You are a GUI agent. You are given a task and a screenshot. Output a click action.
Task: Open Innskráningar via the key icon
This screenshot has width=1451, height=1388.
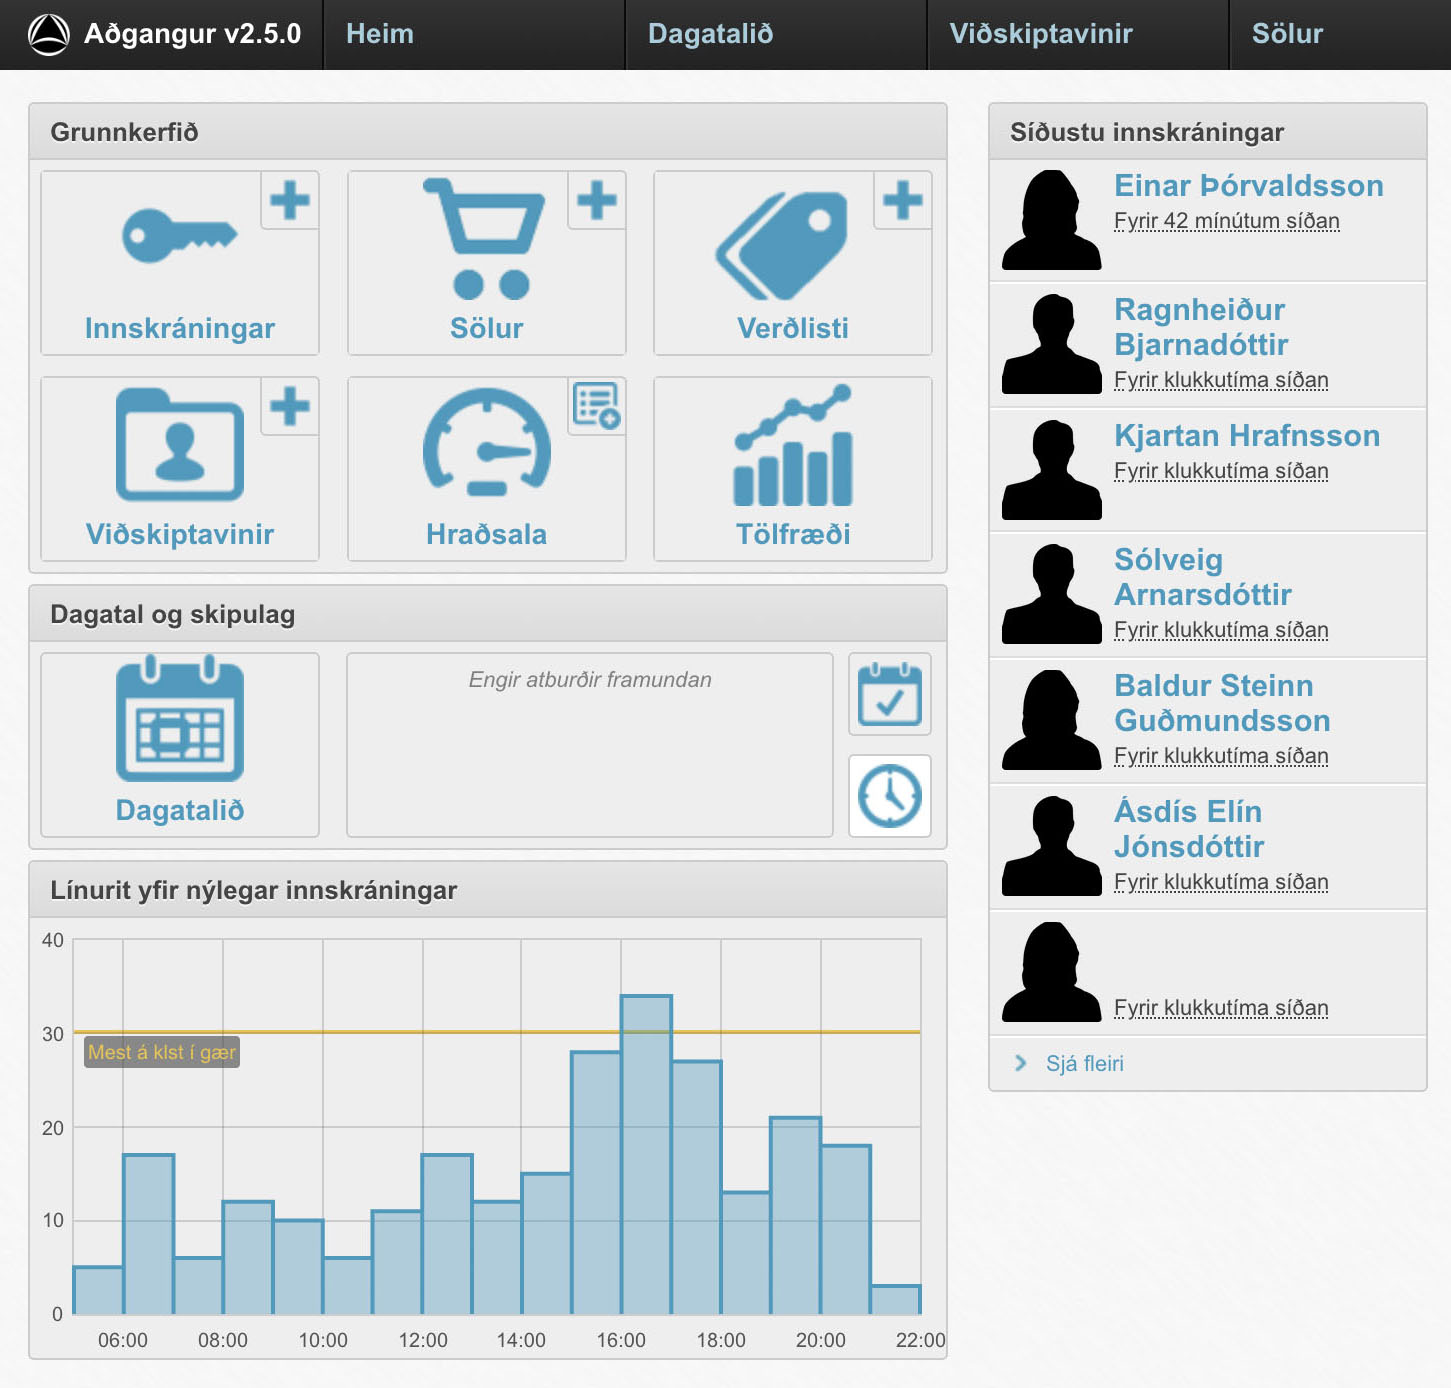tap(179, 237)
